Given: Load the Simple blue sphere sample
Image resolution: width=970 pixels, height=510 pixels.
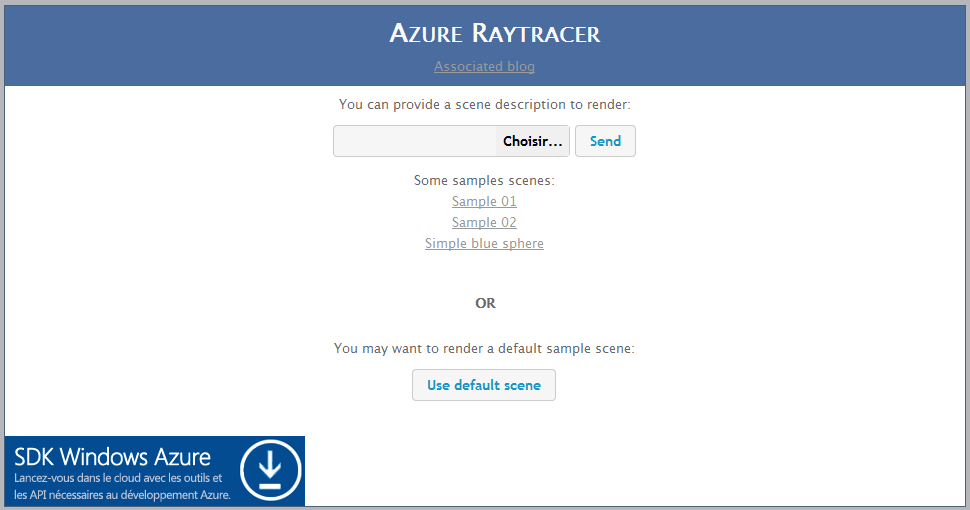Looking at the screenshot, I should click(x=484, y=244).
